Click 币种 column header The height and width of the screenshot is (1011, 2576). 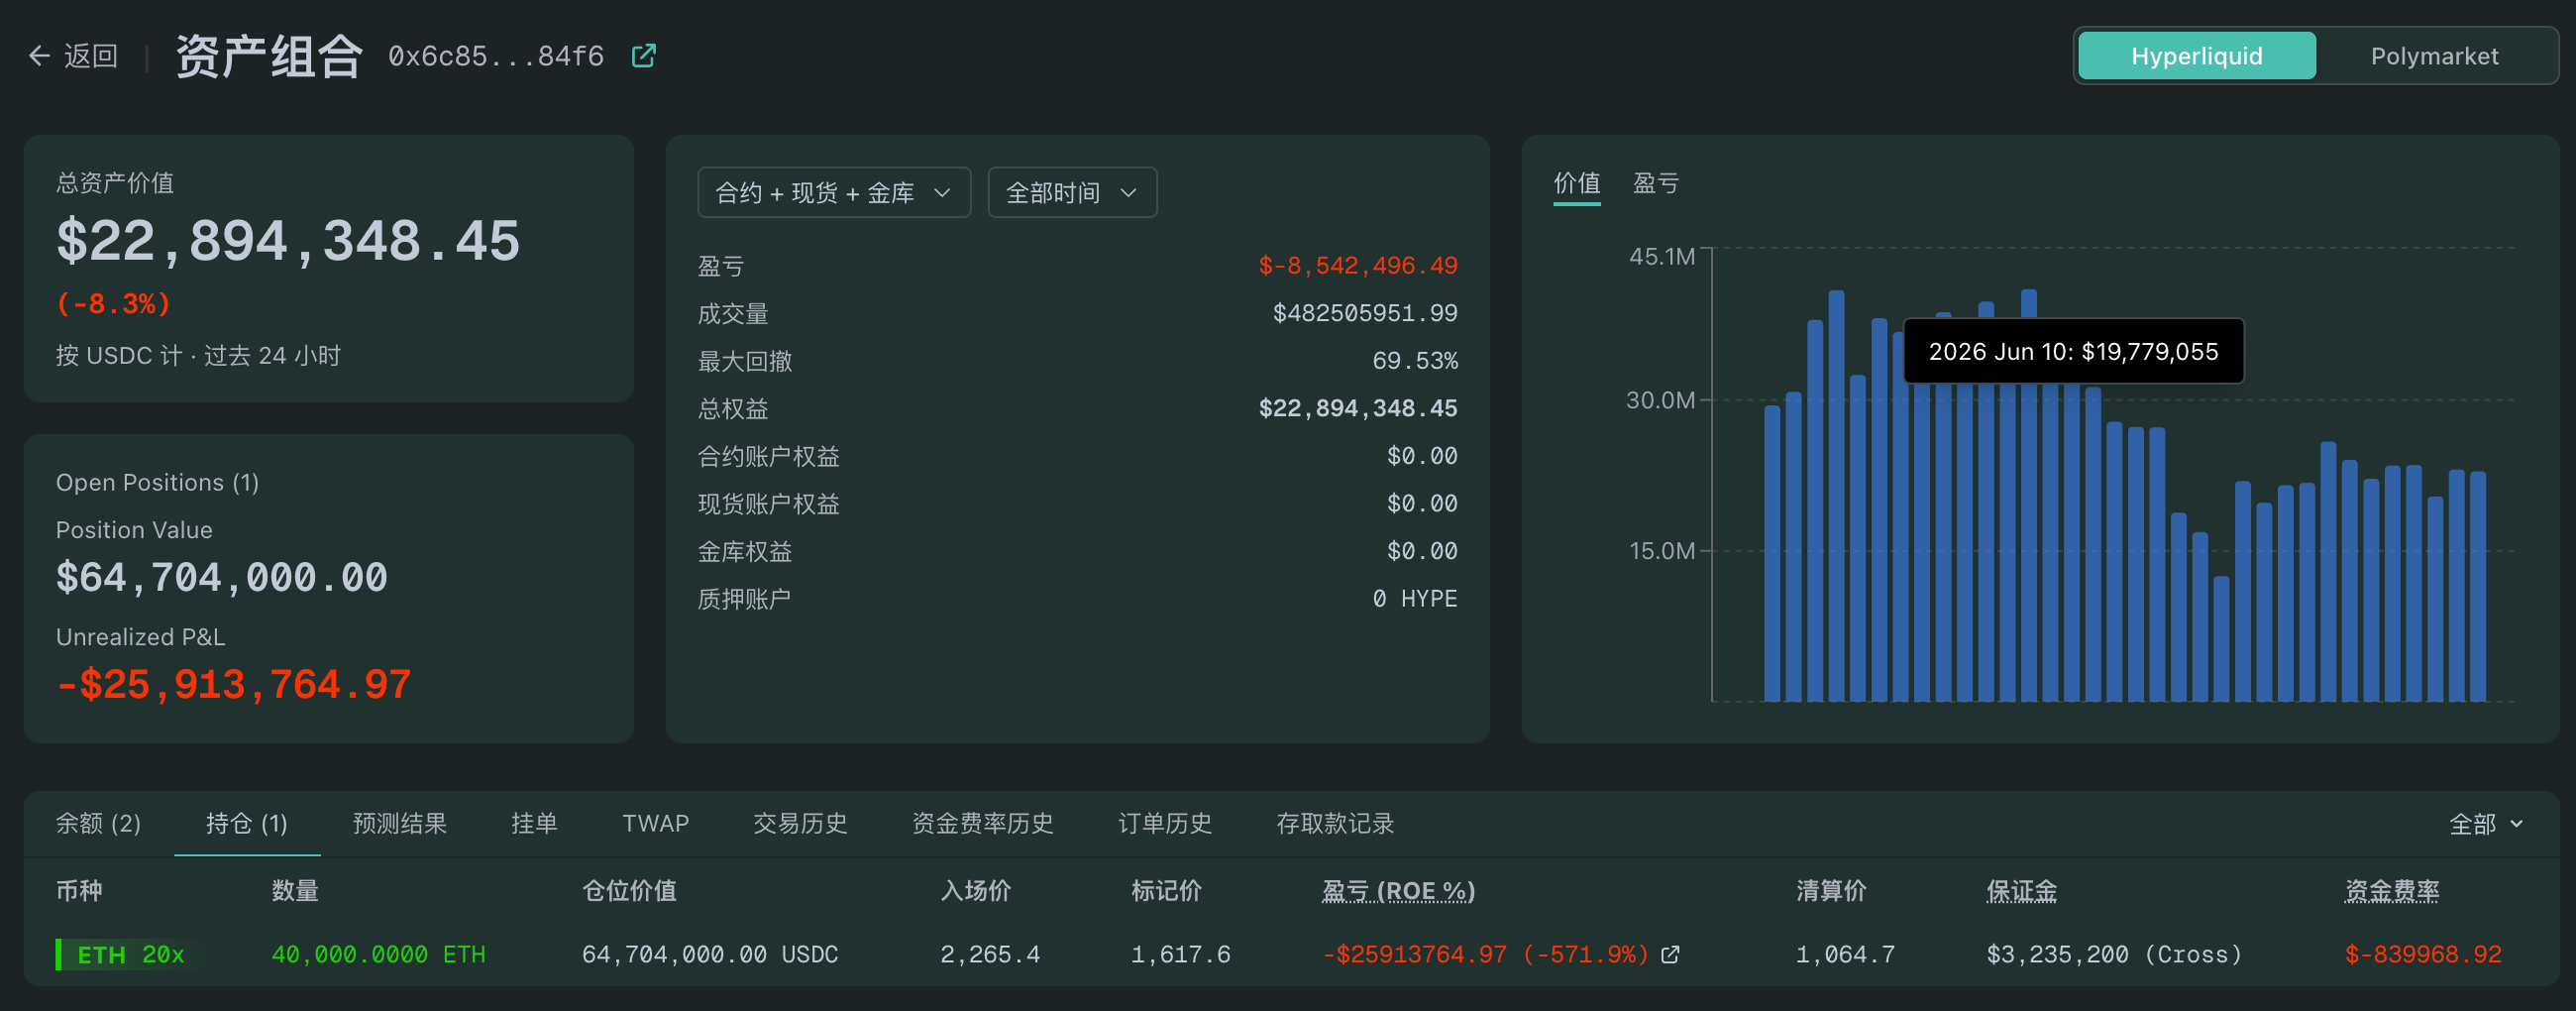click(x=79, y=891)
